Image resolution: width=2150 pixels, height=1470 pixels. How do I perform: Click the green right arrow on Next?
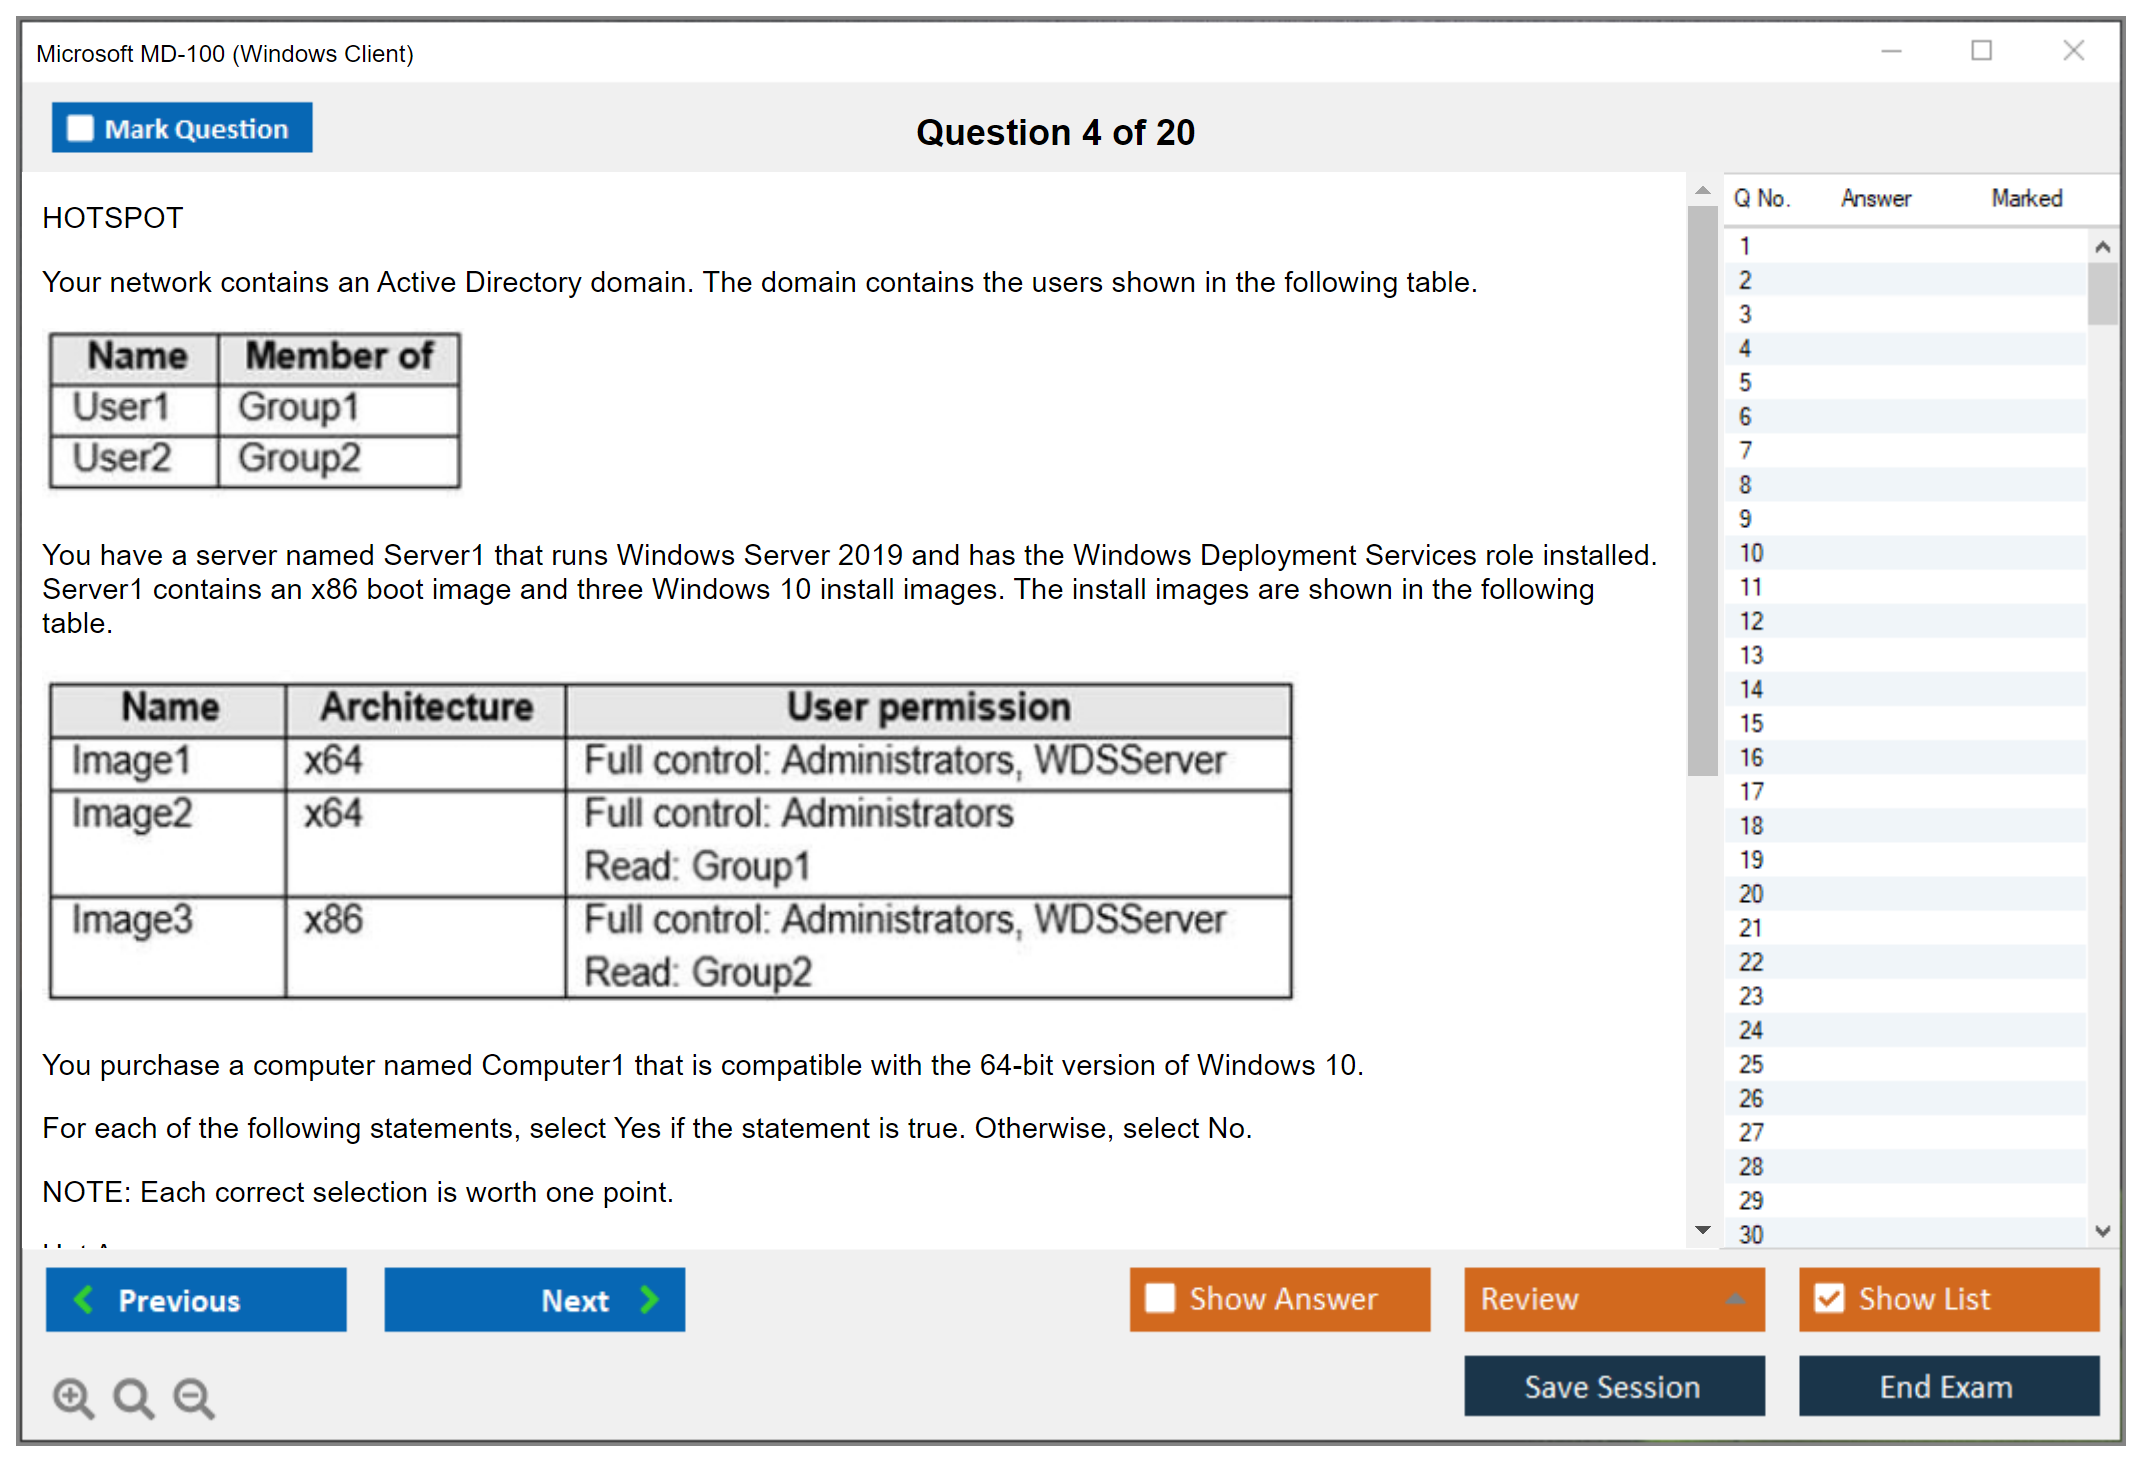649,1299
